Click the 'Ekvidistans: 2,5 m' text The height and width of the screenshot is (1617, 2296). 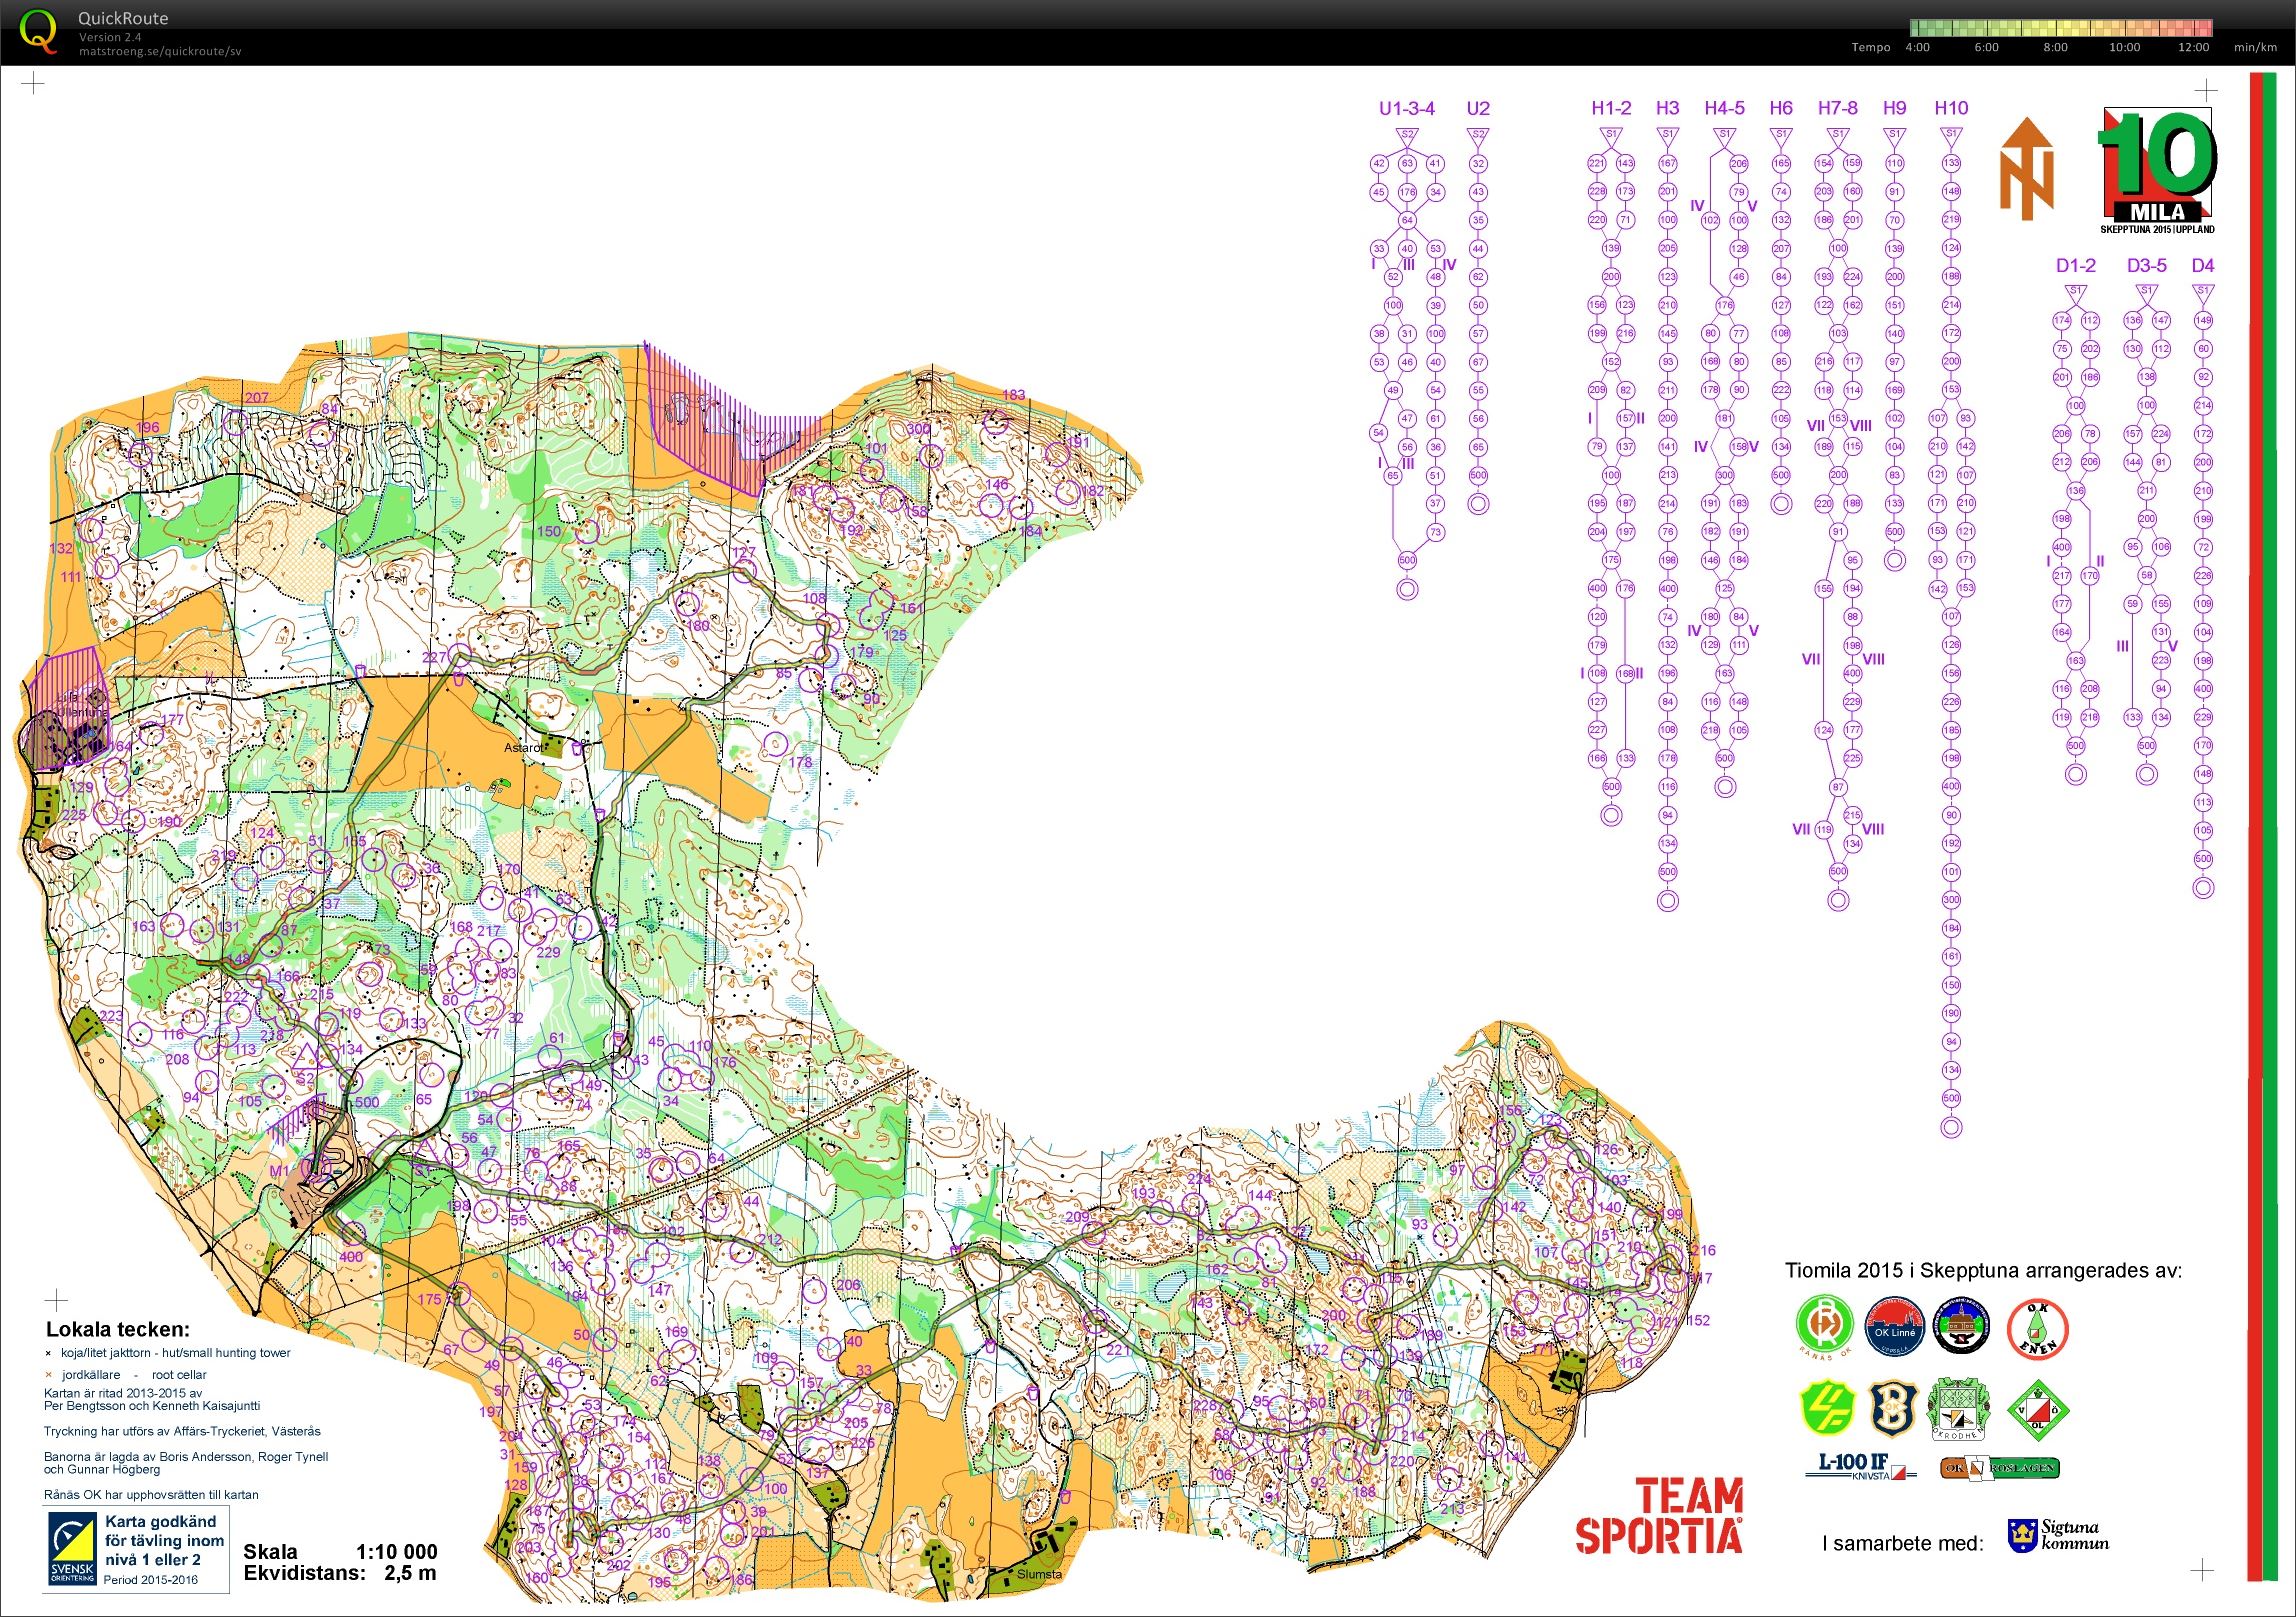[x=340, y=1573]
